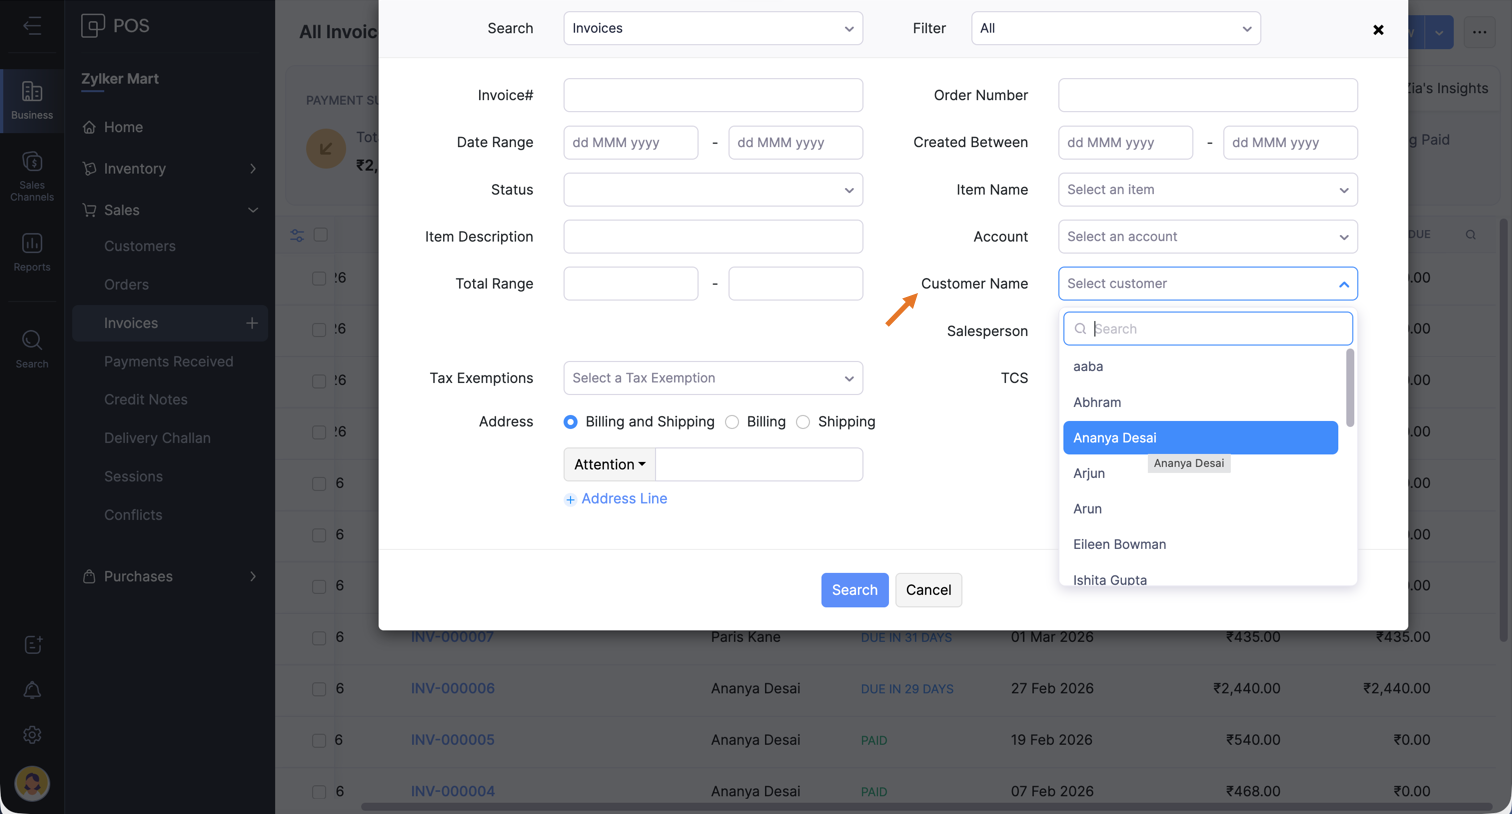Click the Search magnifier icon in rail

32,349
